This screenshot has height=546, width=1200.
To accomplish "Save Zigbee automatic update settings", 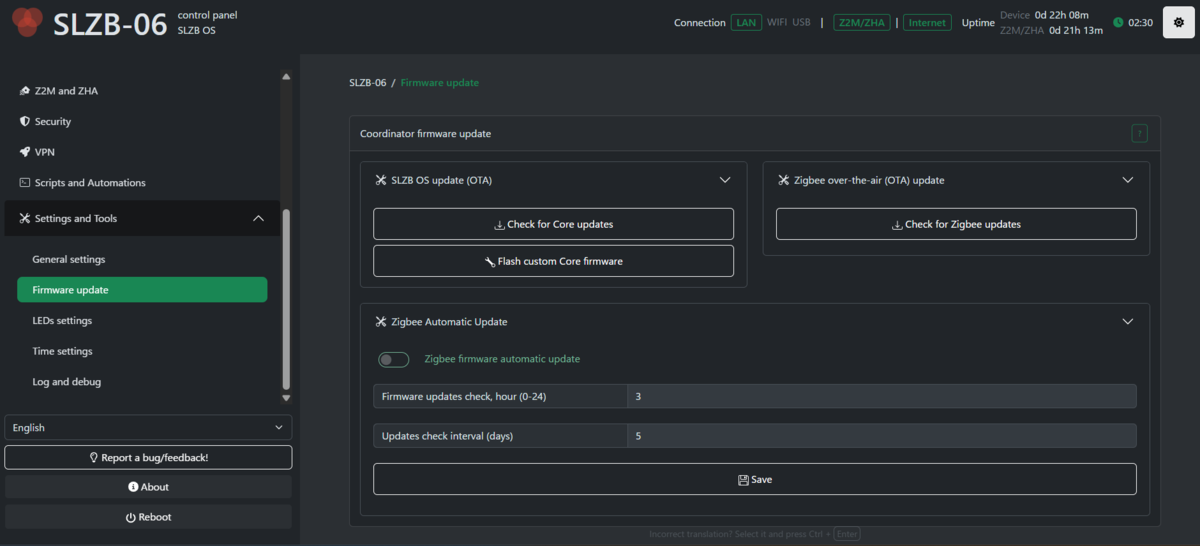I will (755, 479).
